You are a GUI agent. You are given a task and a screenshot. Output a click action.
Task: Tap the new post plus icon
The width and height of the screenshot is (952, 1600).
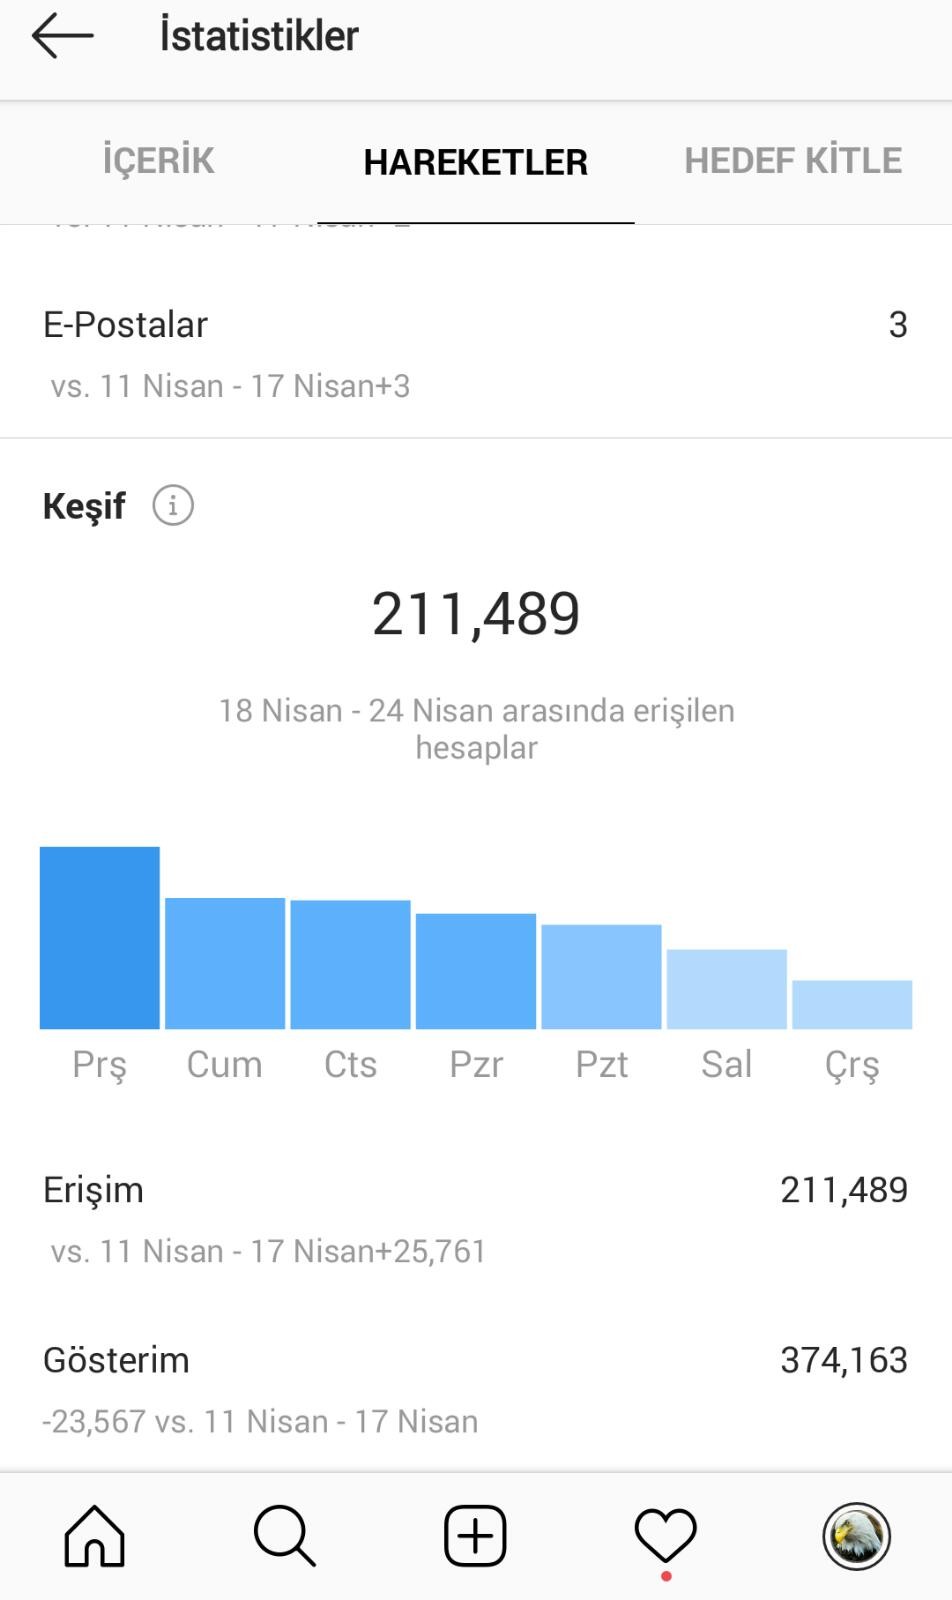pyautogui.click(x=475, y=1536)
